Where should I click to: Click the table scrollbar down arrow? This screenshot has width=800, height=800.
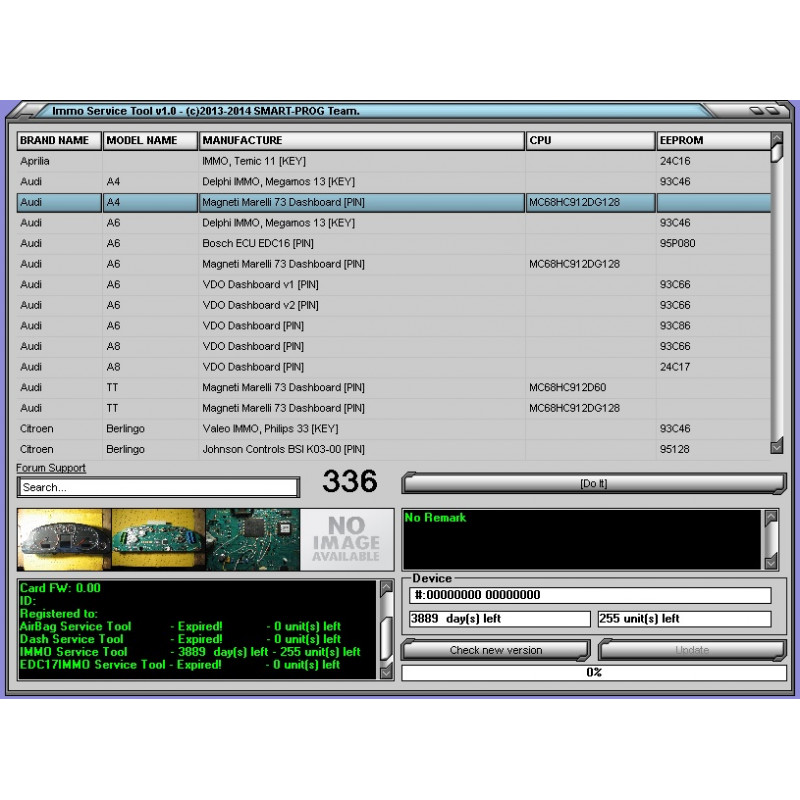pos(775,446)
